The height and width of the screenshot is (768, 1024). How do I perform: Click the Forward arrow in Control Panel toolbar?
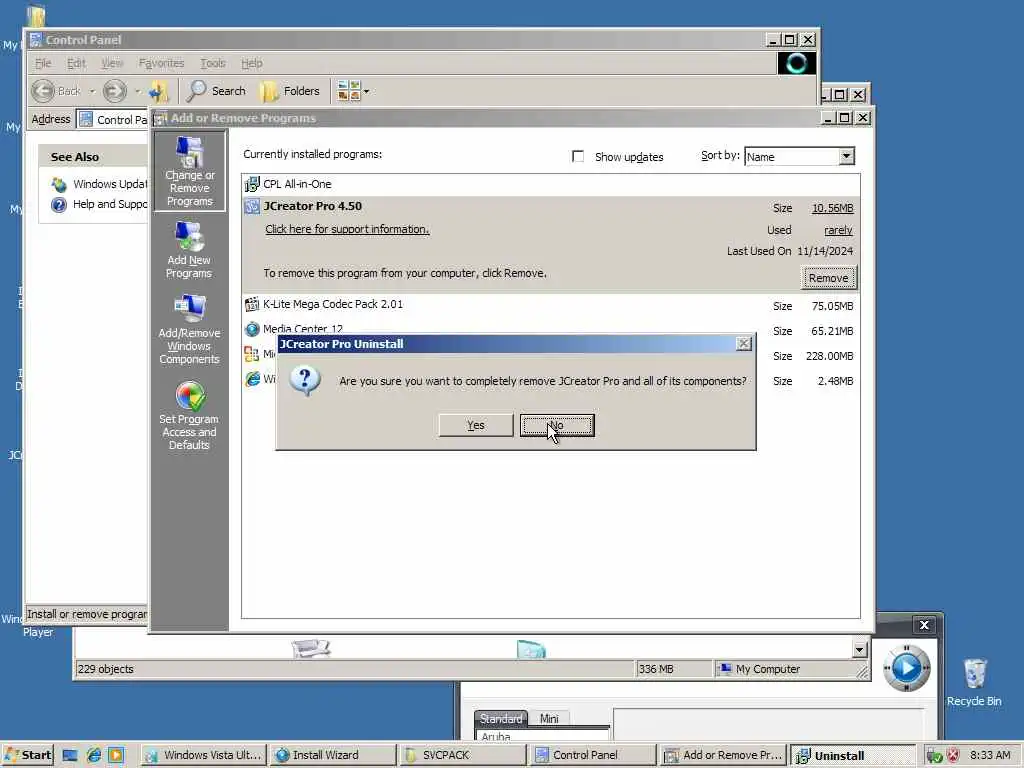(x=115, y=91)
